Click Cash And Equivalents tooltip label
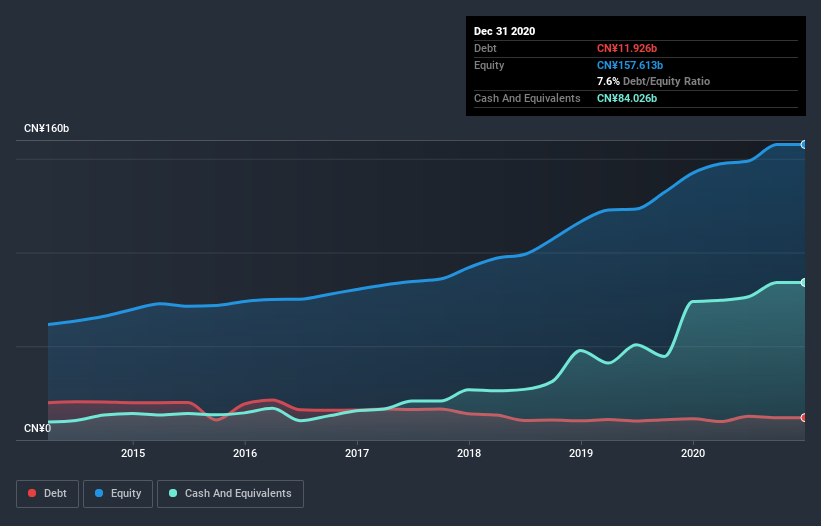 click(x=527, y=98)
